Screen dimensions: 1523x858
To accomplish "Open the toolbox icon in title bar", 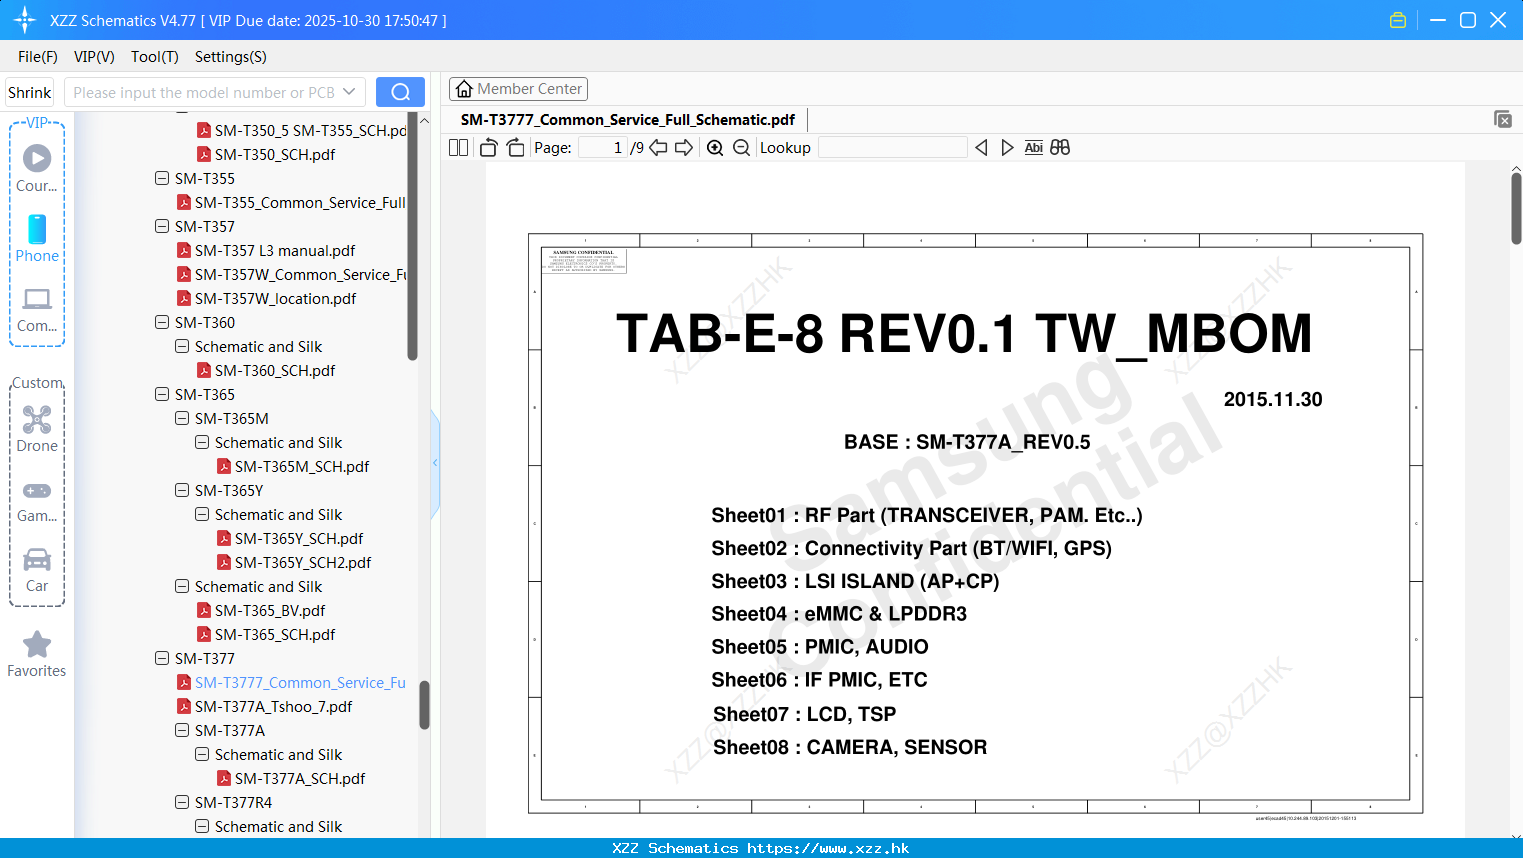I will click(x=1398, y=20).
